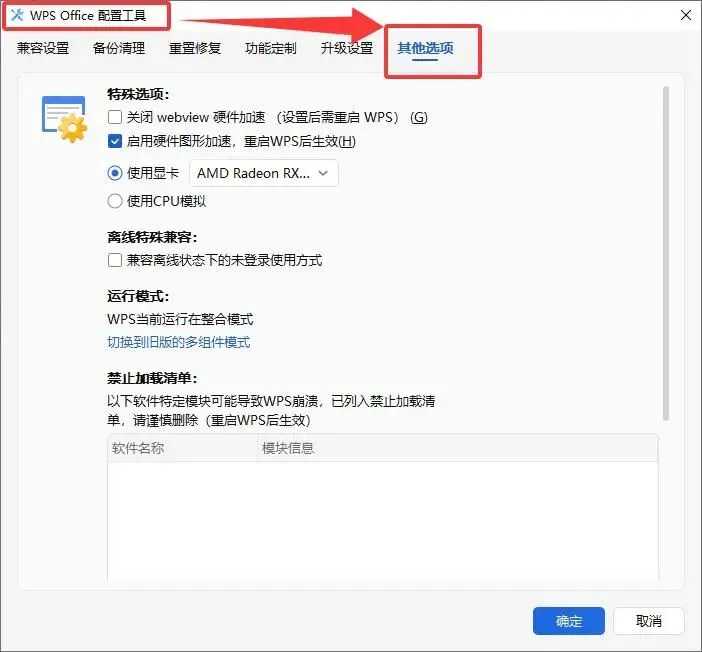The height and width of the screenshot is (652, 702).
Task: Click the 软件名称 column header
Action: (182, 448)
